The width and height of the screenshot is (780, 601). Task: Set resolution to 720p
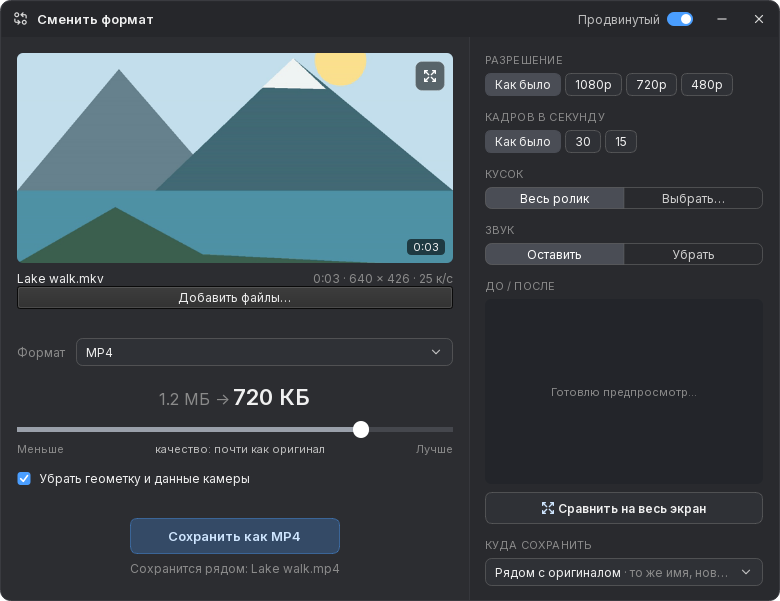click(x=651, y=85)
